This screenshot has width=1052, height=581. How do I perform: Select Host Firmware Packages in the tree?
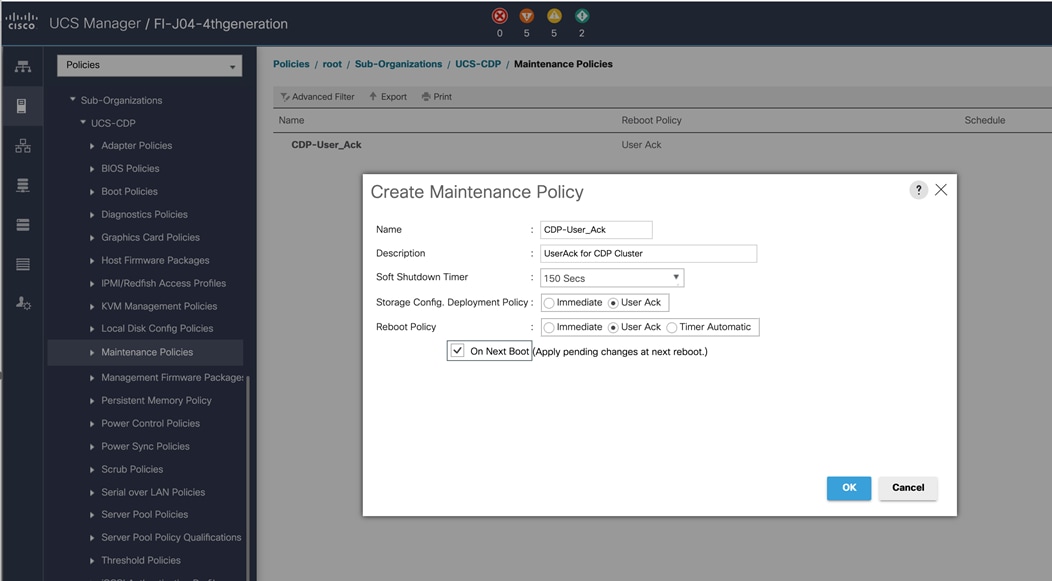tap(155, 260)
